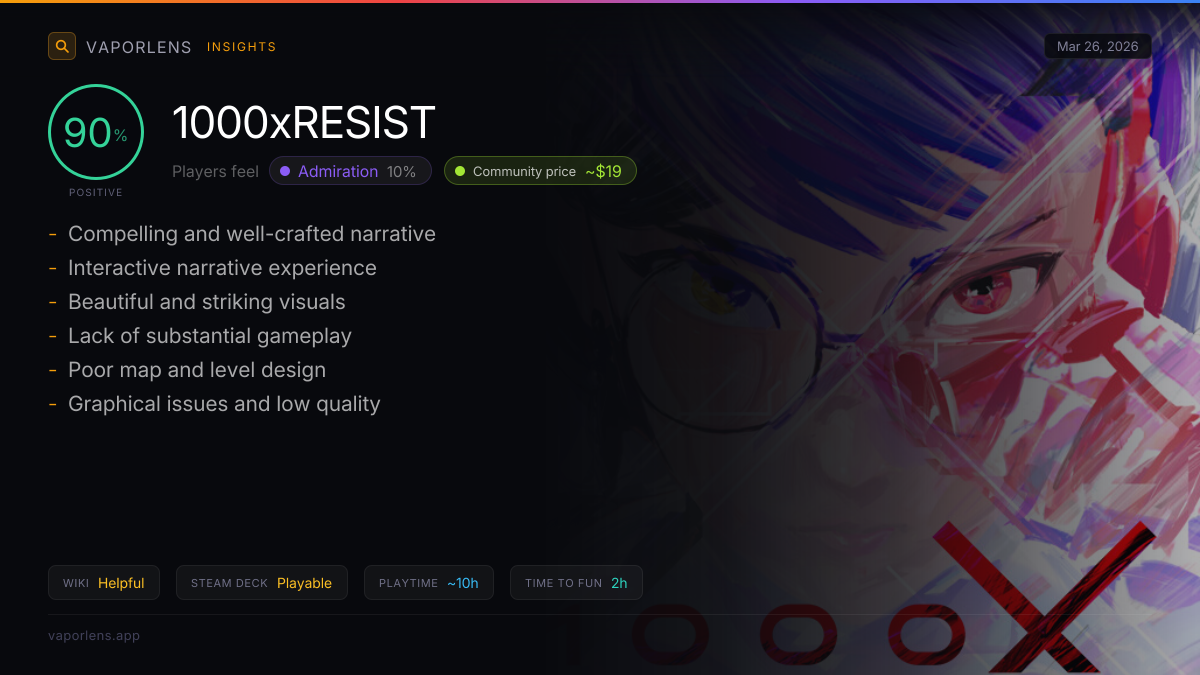Click the green community price dot
Viewport: 1200px width, 675px height.
coord(460,171)
